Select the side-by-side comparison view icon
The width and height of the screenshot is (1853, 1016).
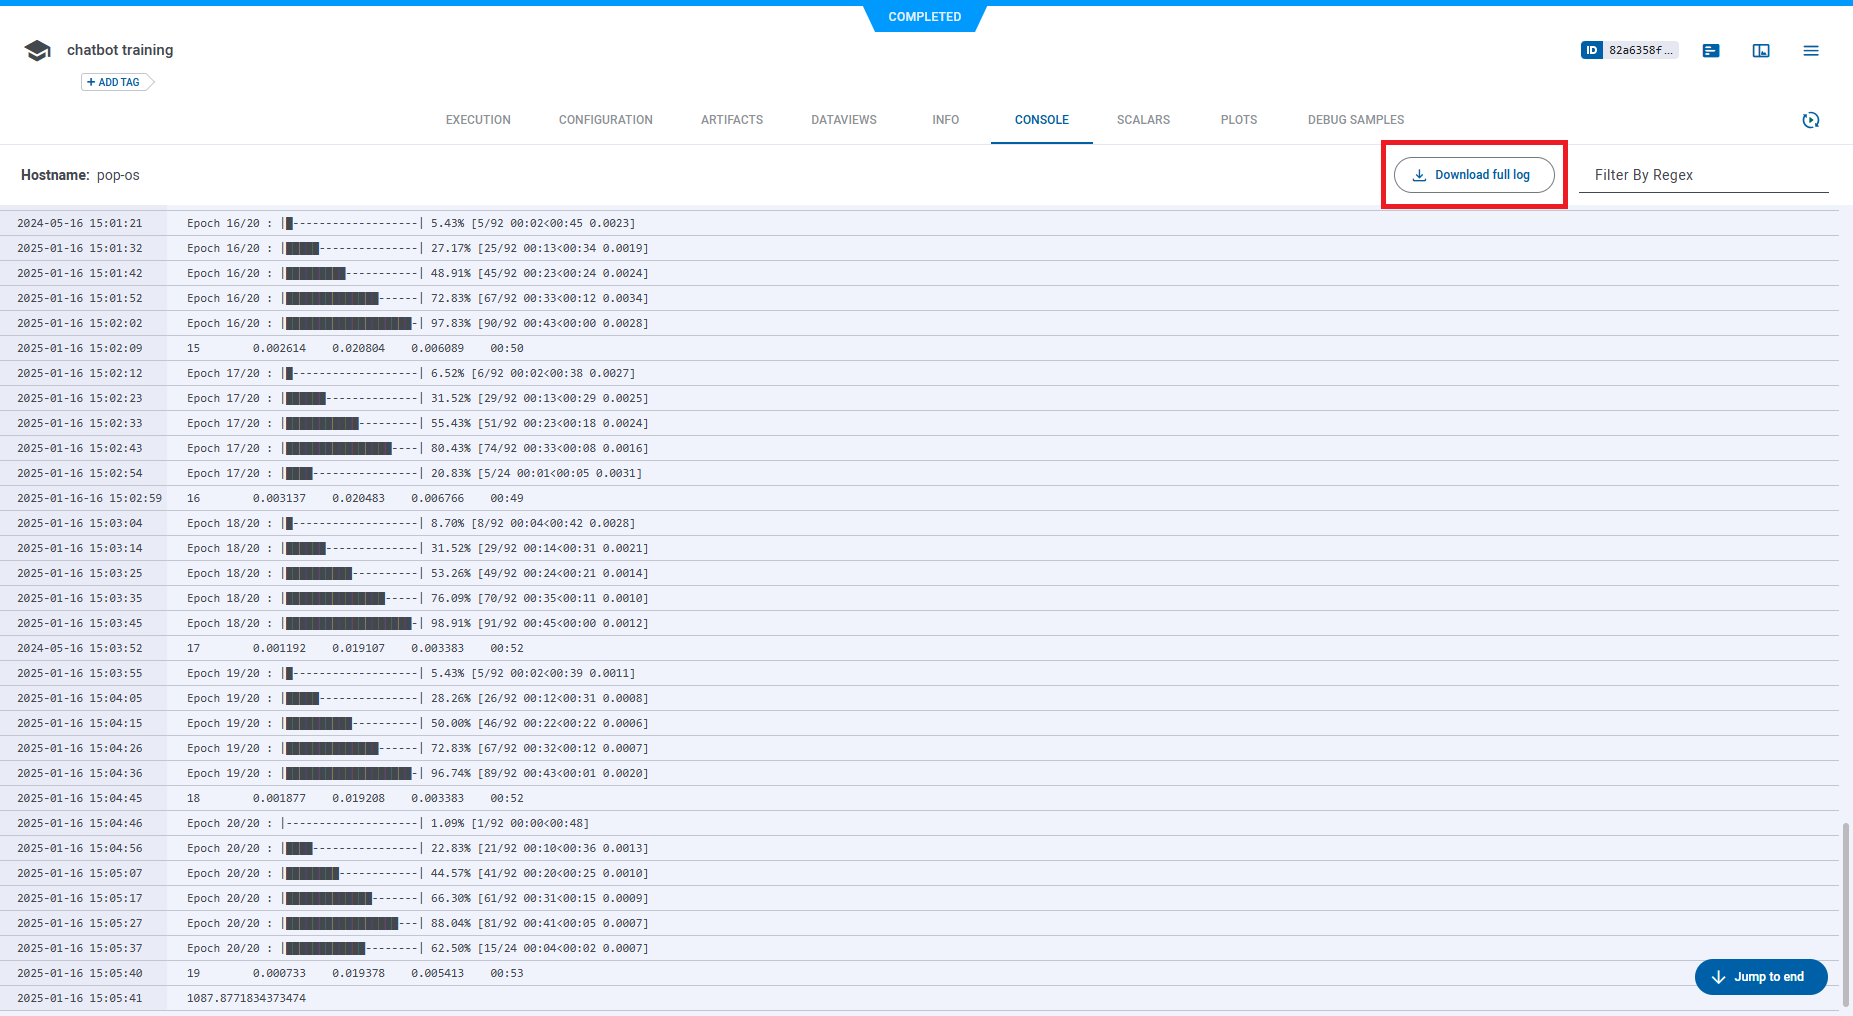click(1761, 50)
